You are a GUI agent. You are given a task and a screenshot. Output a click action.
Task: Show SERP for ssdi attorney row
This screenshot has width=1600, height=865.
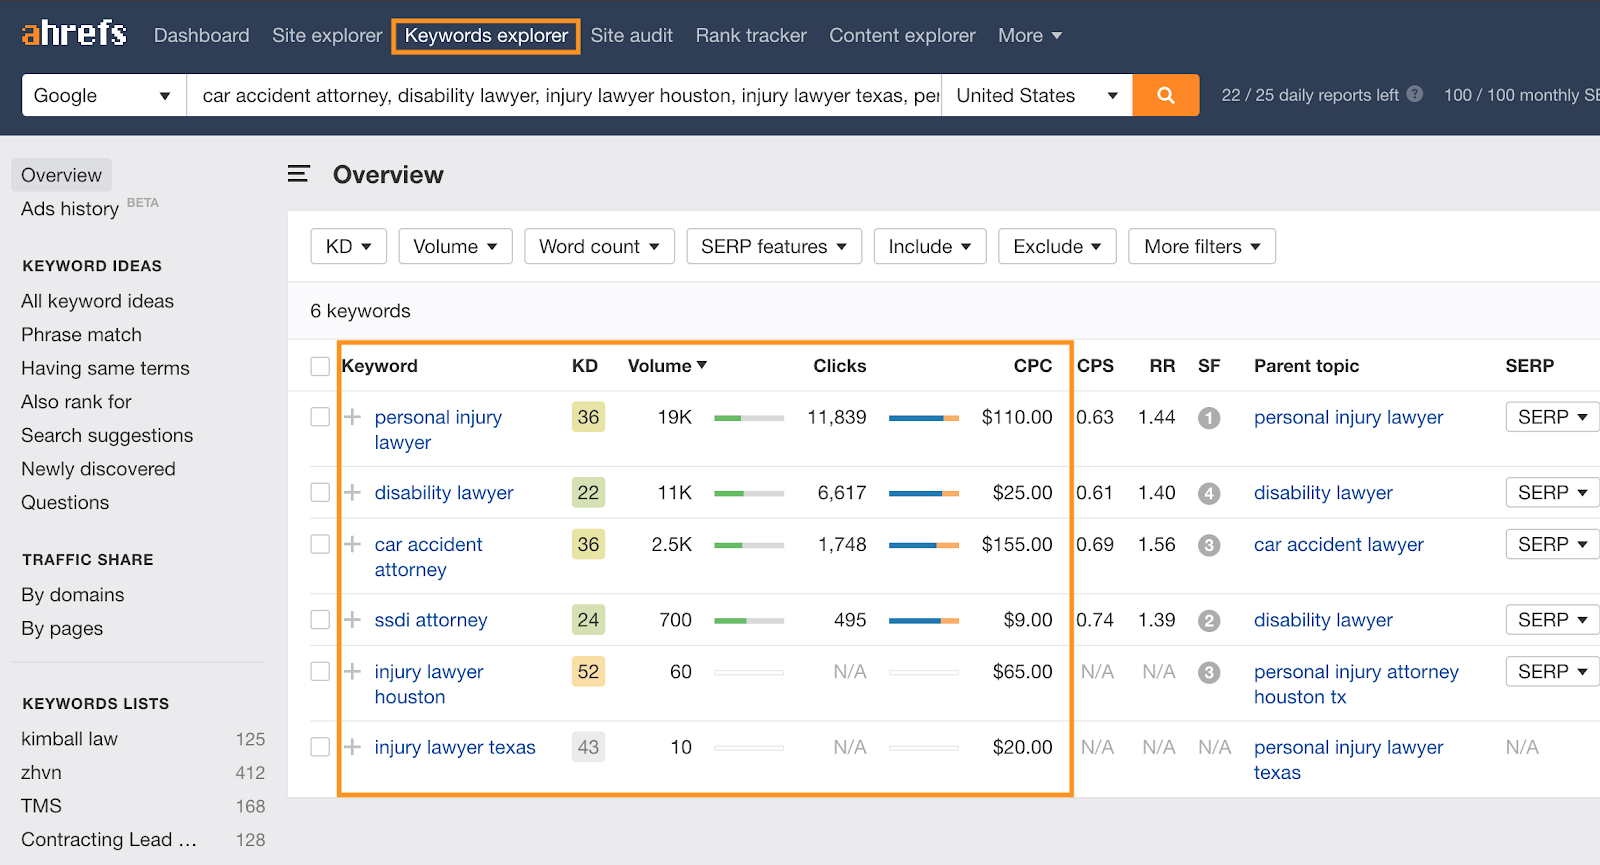[1552, 620]
